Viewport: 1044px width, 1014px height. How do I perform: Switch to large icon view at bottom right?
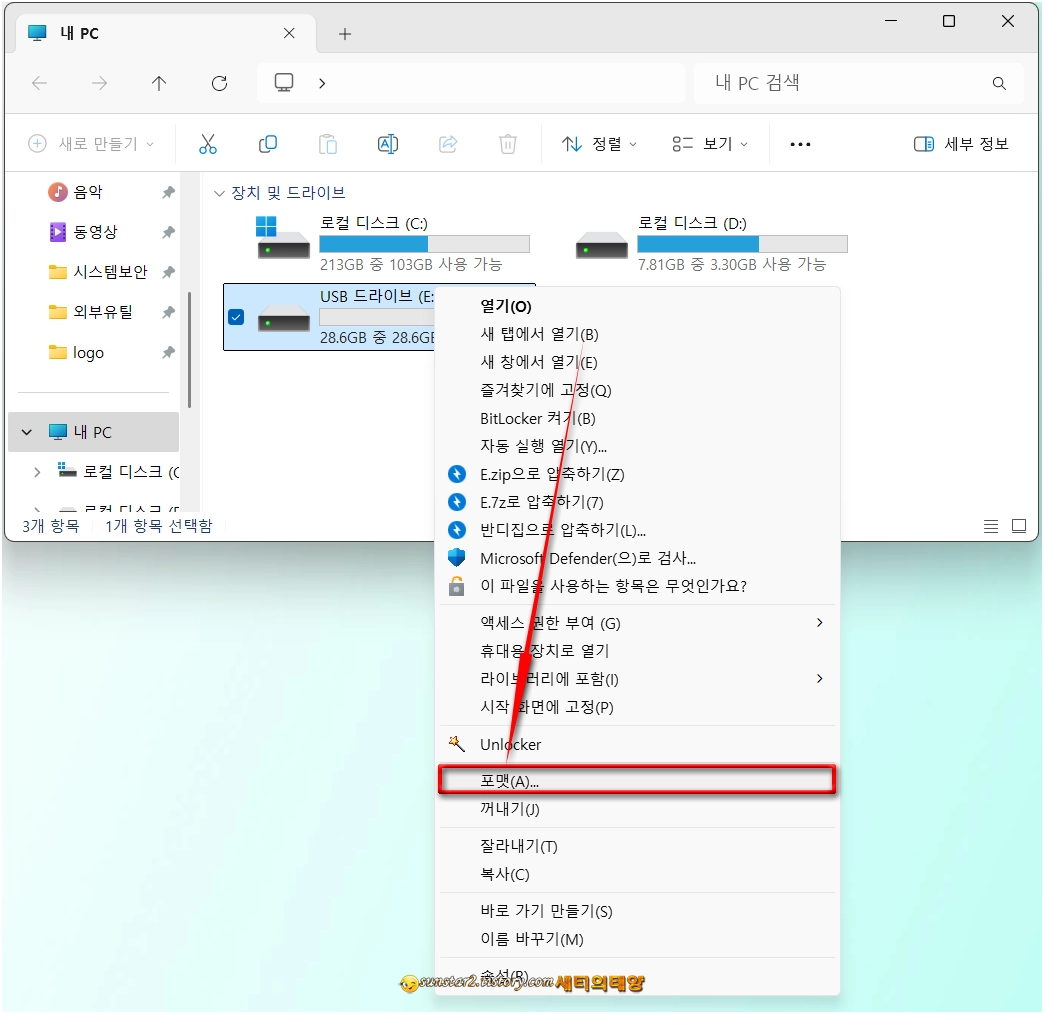pyautogui.click(x=1018, y=525)
